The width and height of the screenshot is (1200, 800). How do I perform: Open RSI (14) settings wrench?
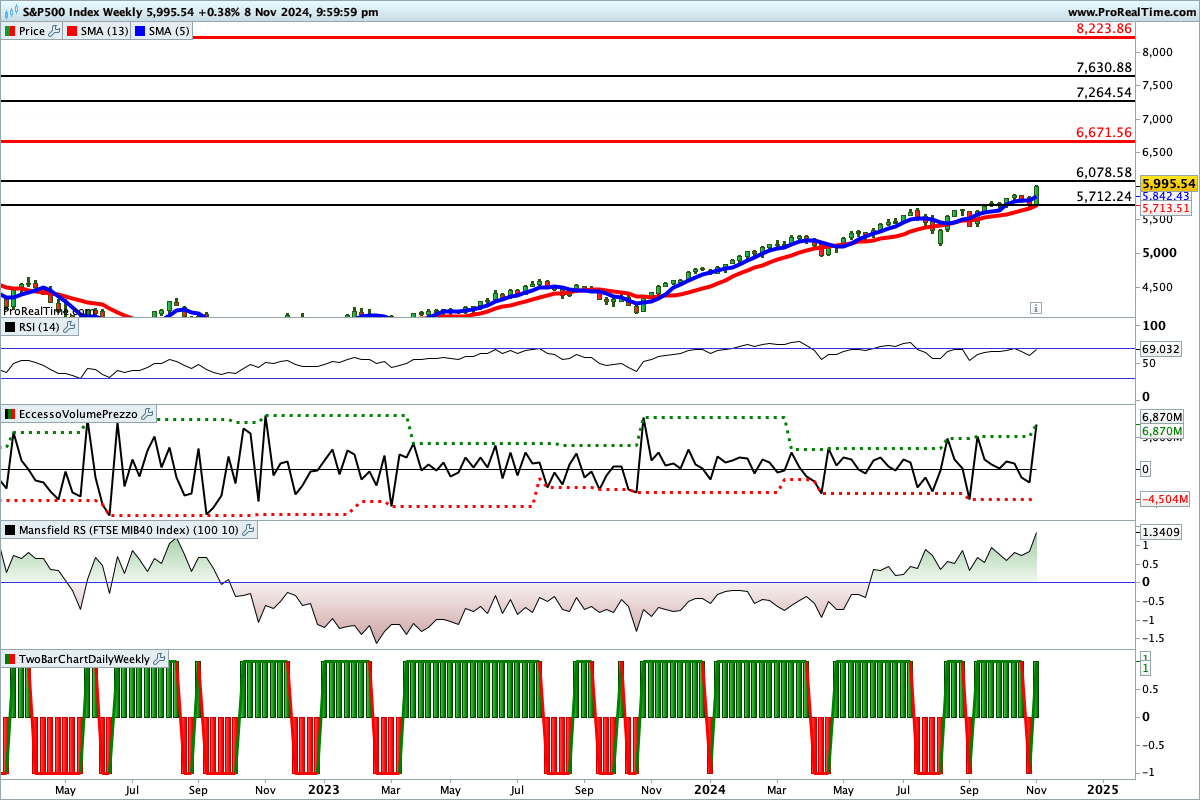[69, 327]
